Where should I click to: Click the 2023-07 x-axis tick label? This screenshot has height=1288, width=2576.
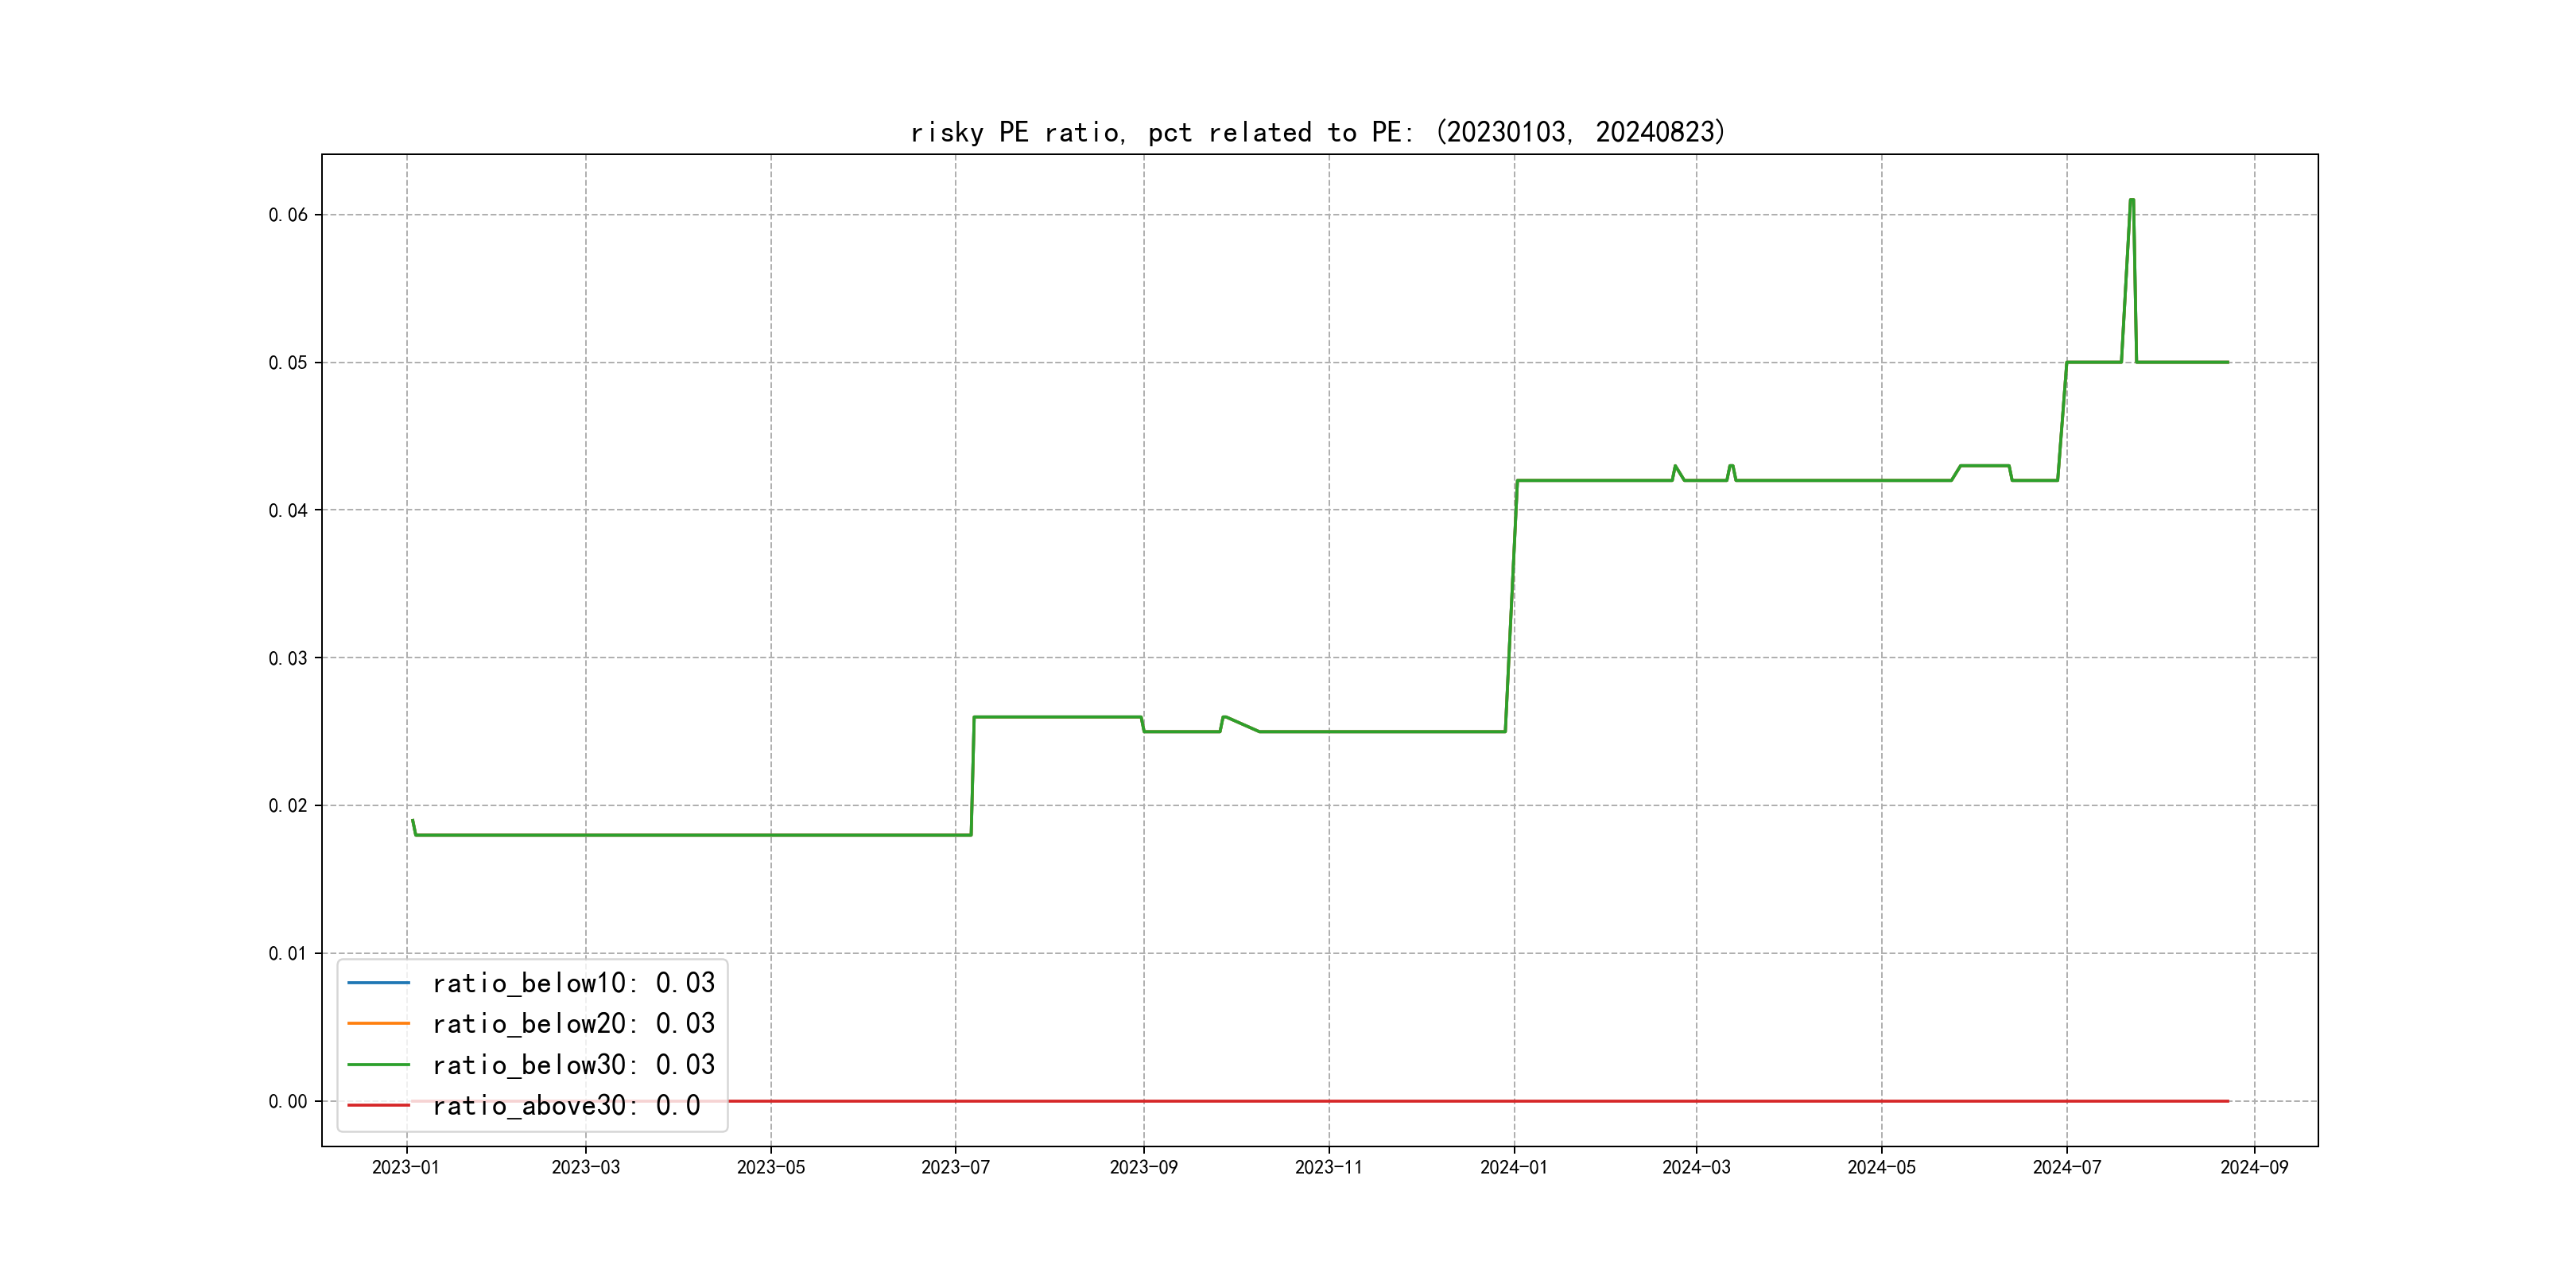955,1167
